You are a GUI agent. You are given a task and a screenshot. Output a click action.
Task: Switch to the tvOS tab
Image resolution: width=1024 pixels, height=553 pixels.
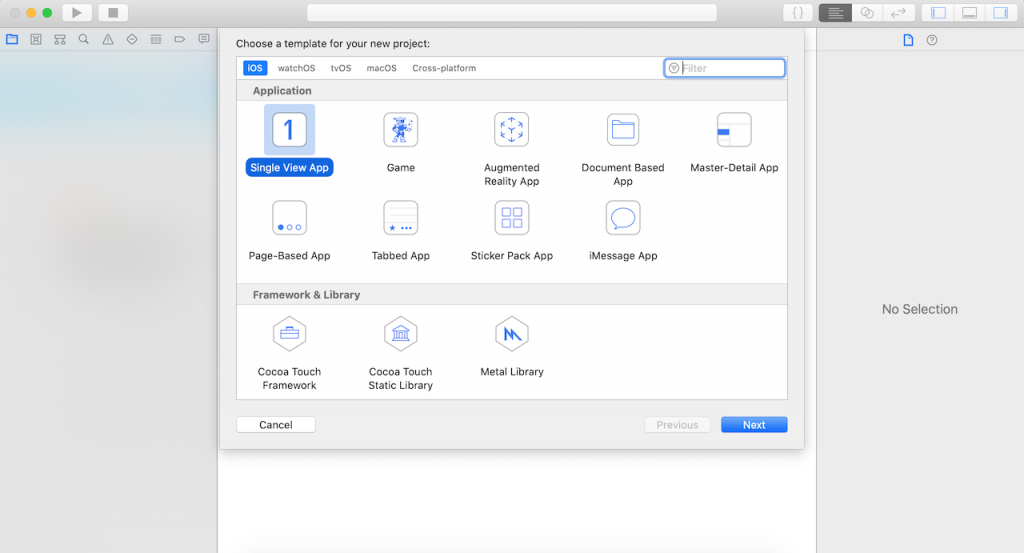pyautogui.click(x=341, y=68)
